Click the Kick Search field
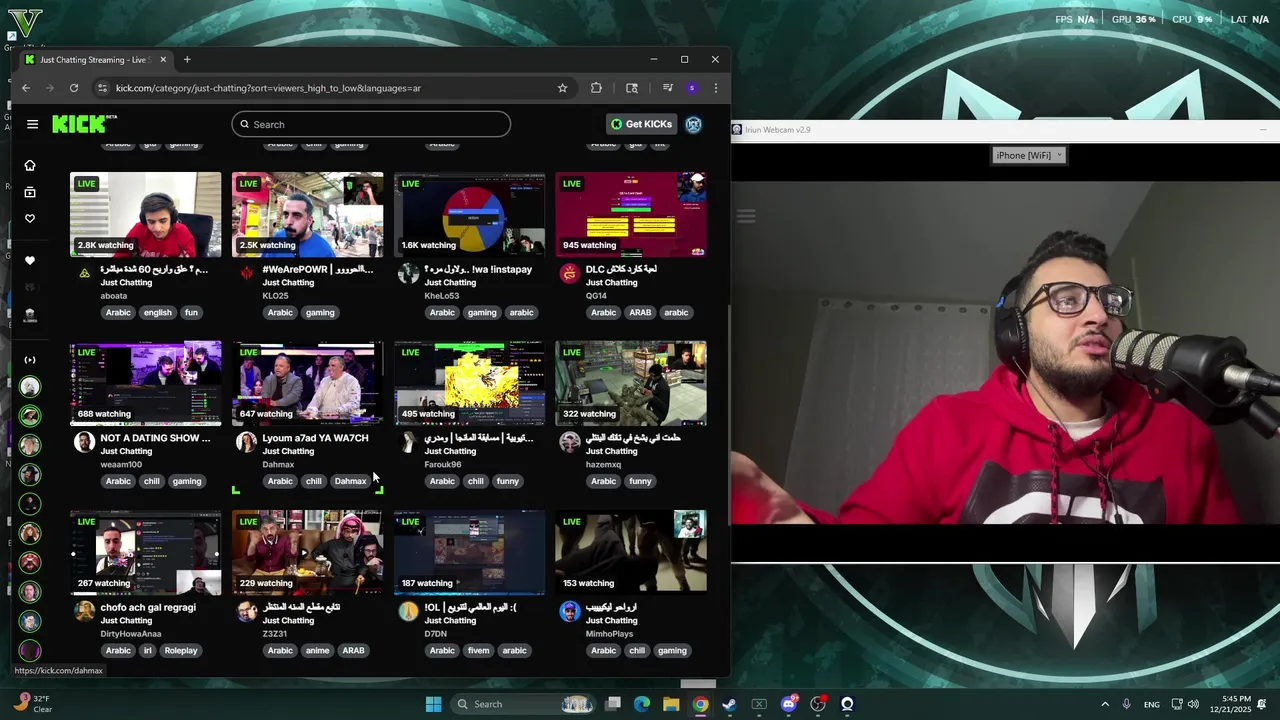The height and width of the screenshot is (720, 1280). tap(371, 124)
